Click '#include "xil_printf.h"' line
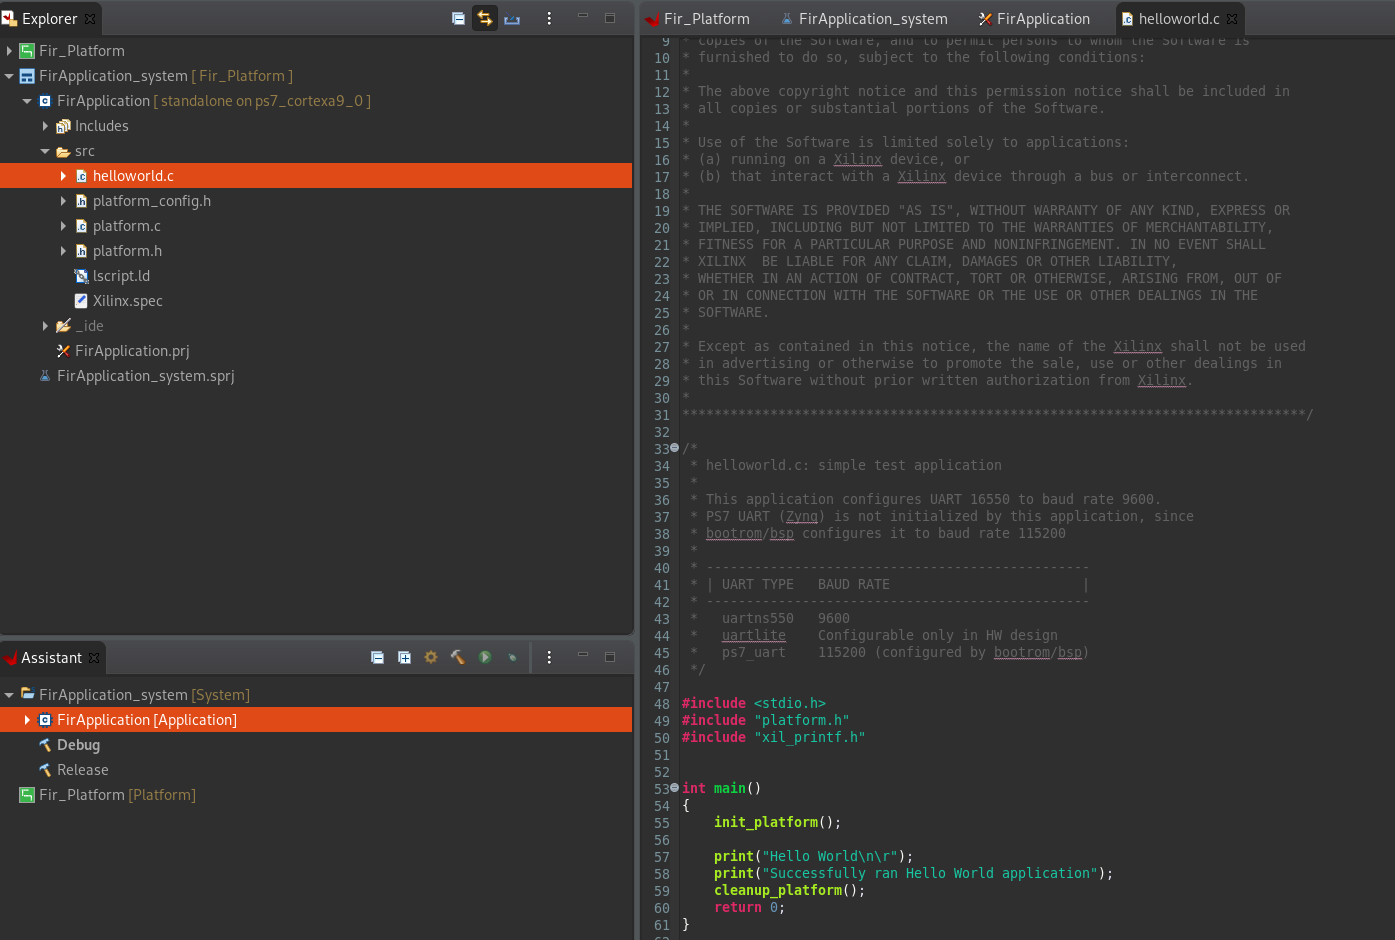This screenshot has width=1395, height=940. (x=774, y=737)
